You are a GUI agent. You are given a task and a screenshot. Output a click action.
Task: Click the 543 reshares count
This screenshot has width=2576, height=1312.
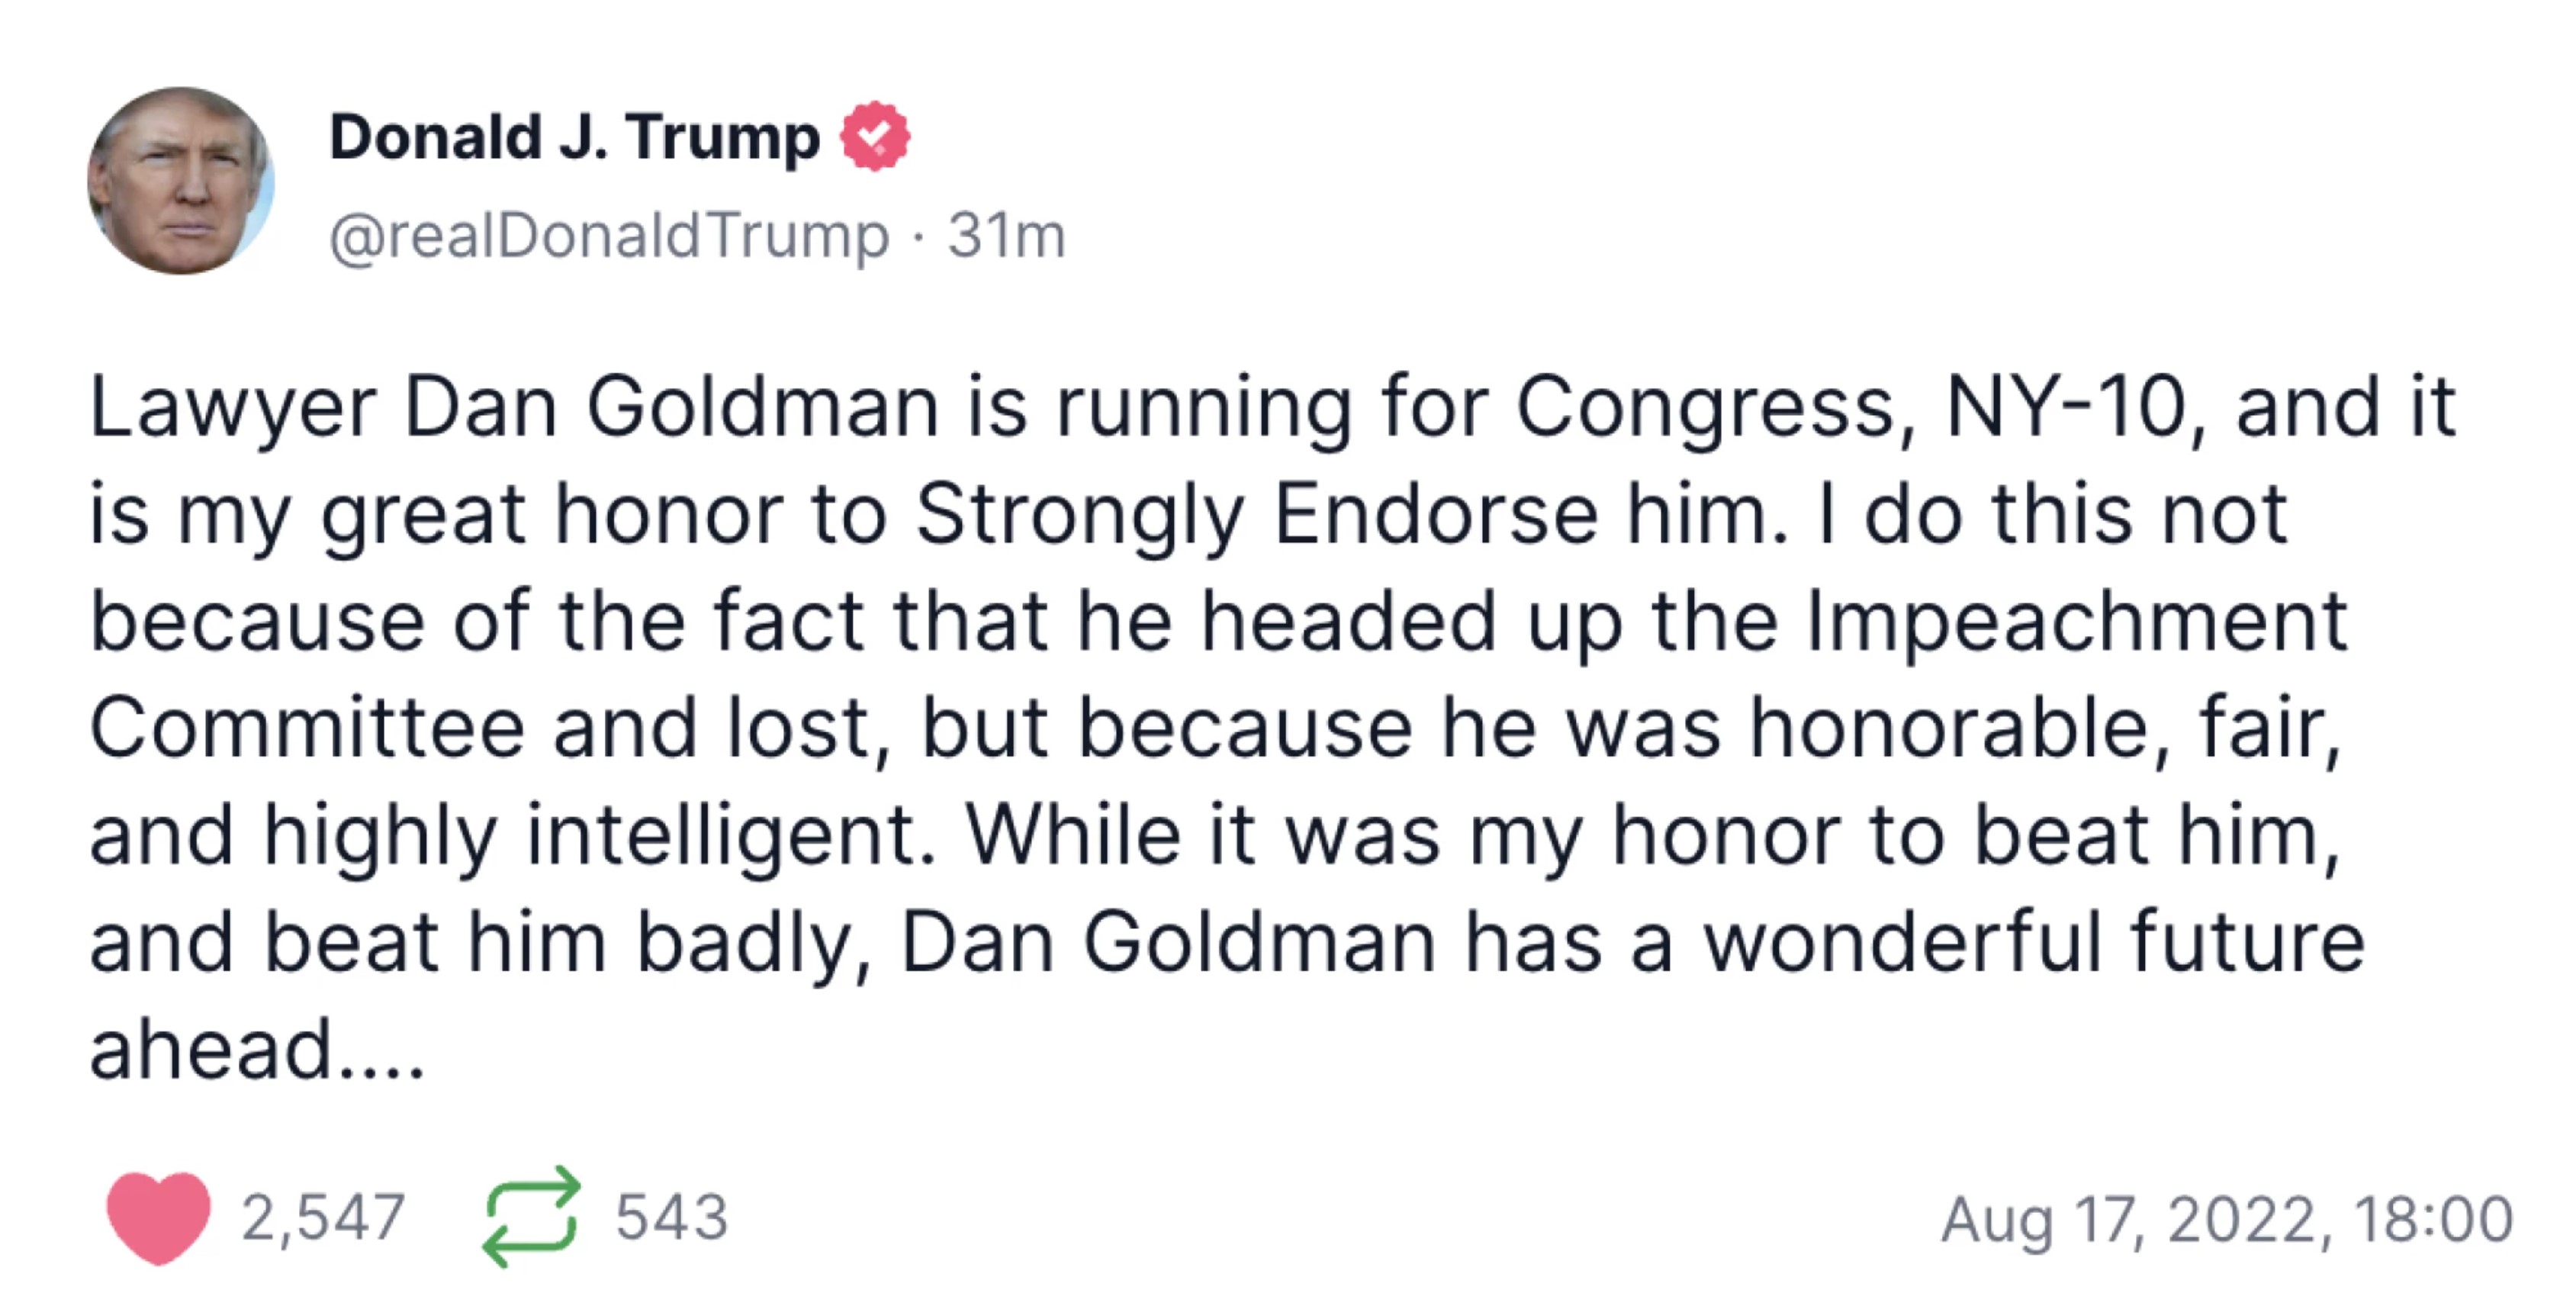(672, 1217)
